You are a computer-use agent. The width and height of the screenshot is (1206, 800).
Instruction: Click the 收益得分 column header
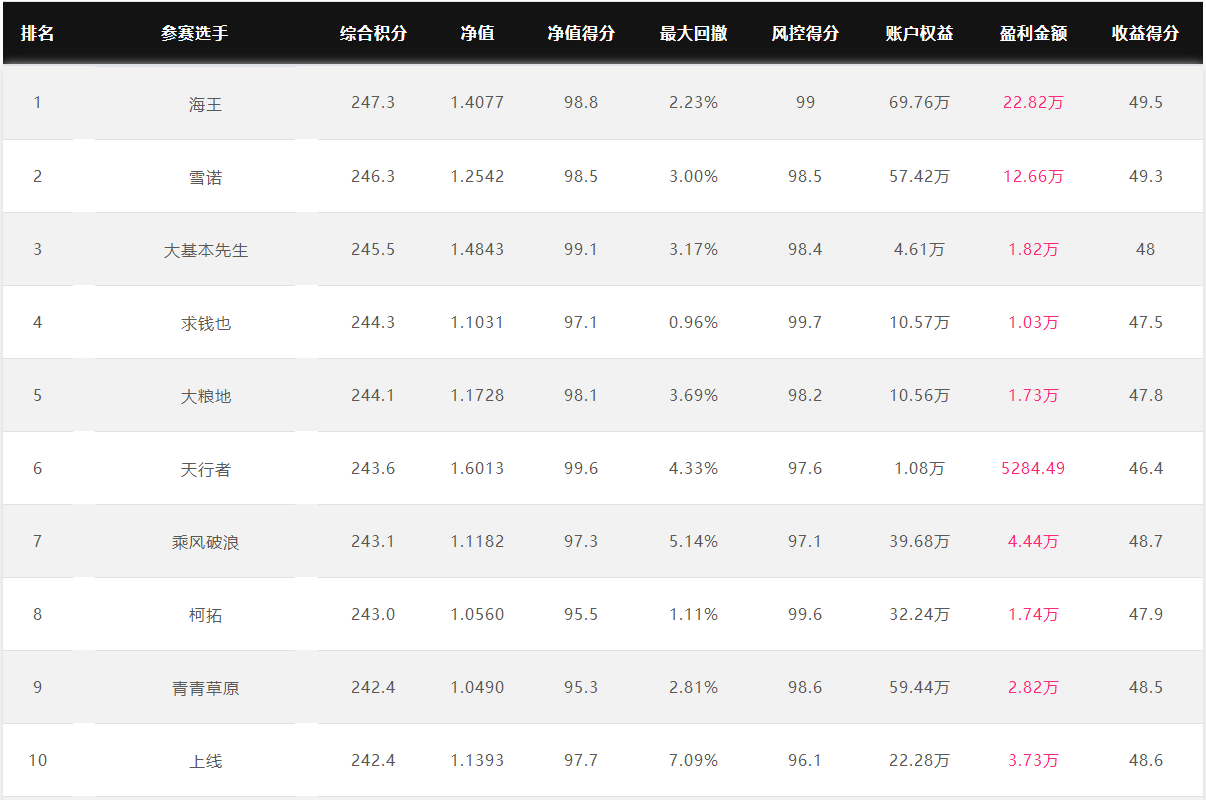(x=1145, y=33)
